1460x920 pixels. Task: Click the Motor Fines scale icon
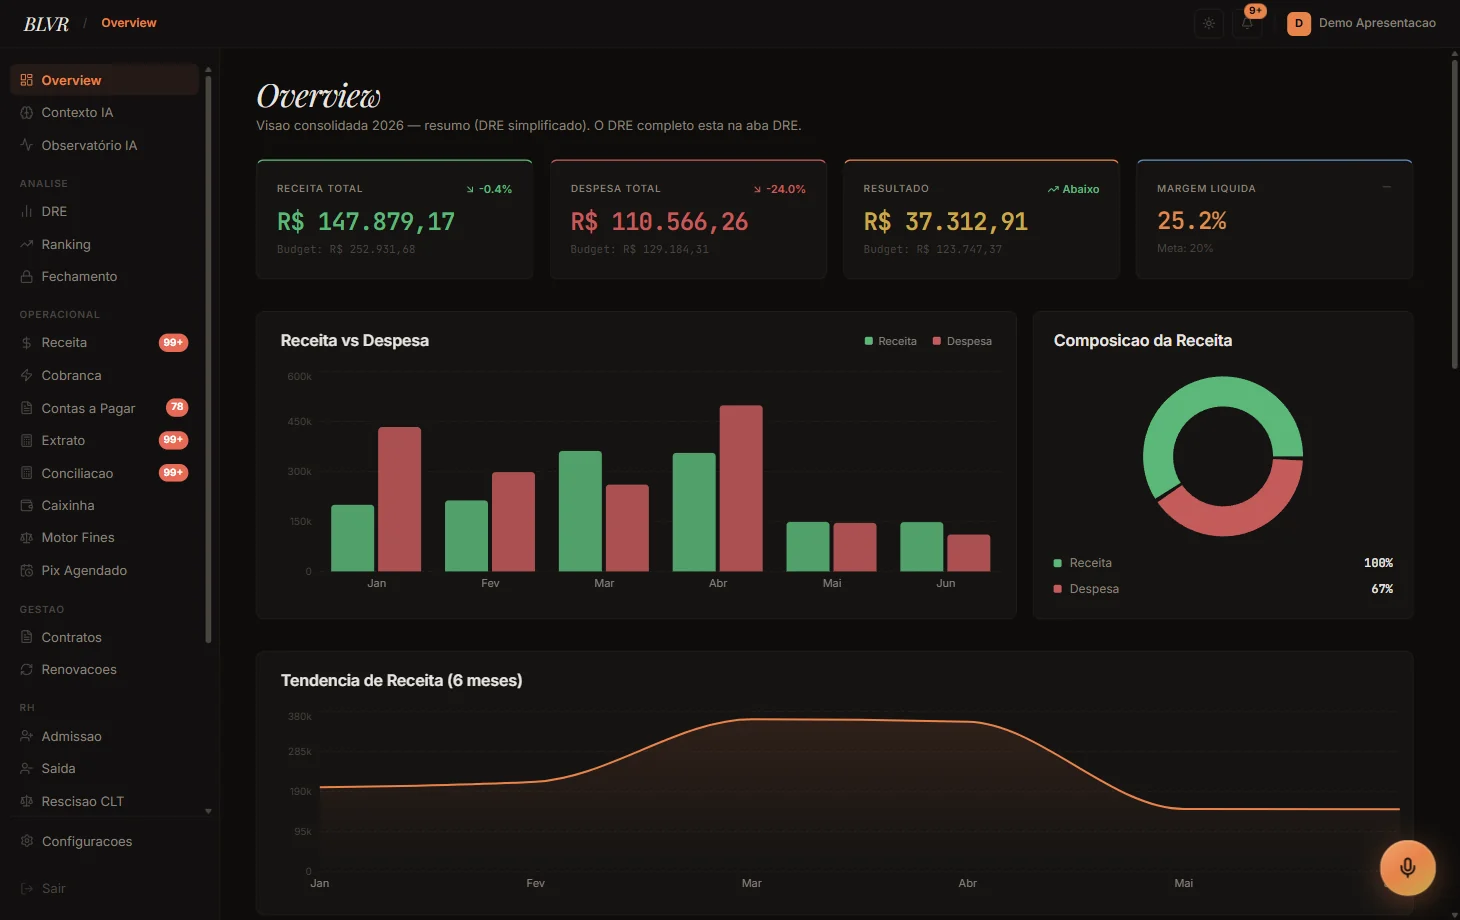[27, 538]
